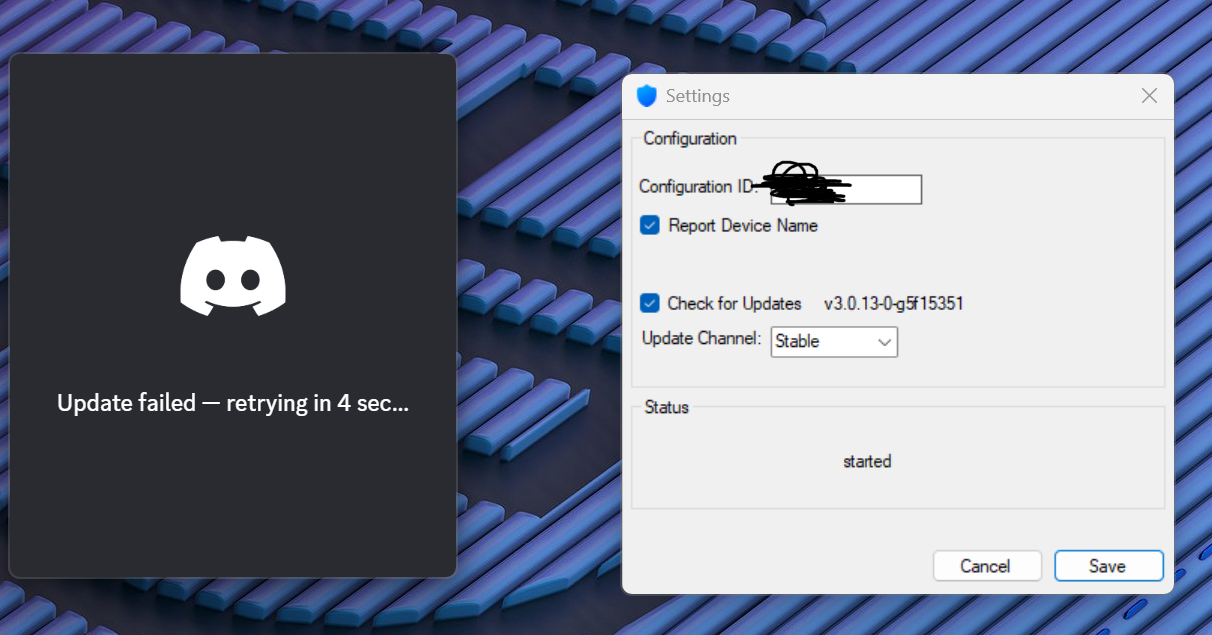Click the 'Configuration ID' label
Viewport: 1212px width, 635px height.
(698, 186)
